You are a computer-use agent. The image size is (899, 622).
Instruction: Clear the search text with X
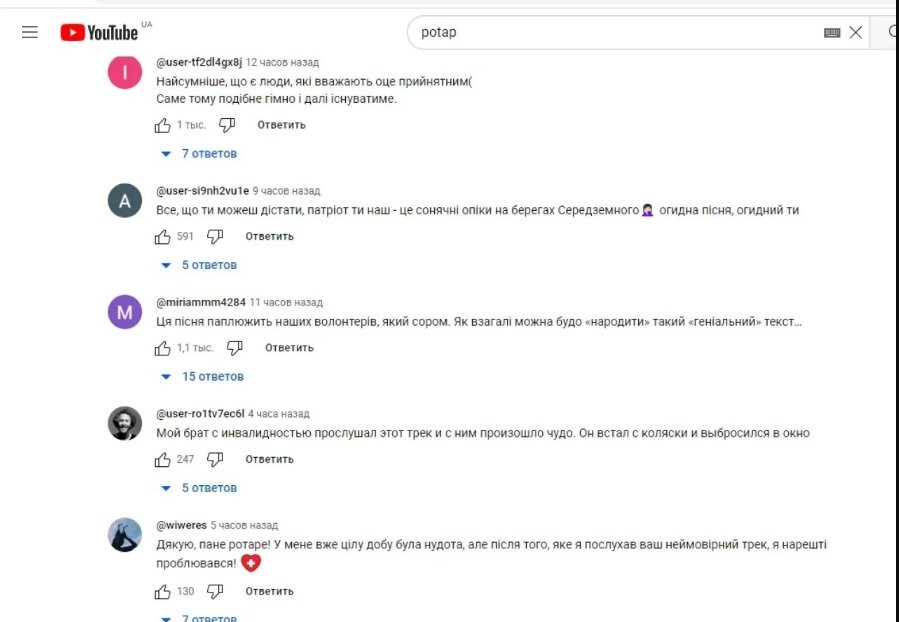855,33
